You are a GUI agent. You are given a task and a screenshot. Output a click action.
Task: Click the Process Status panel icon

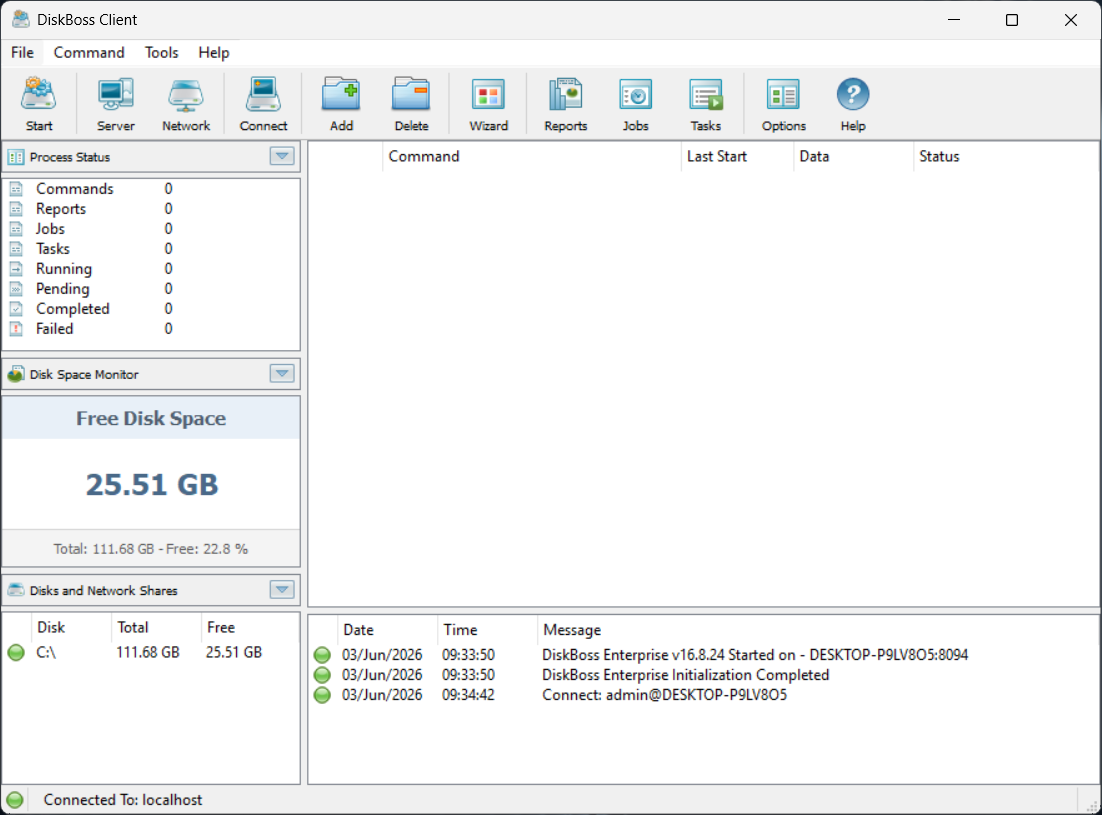point(16,157)
